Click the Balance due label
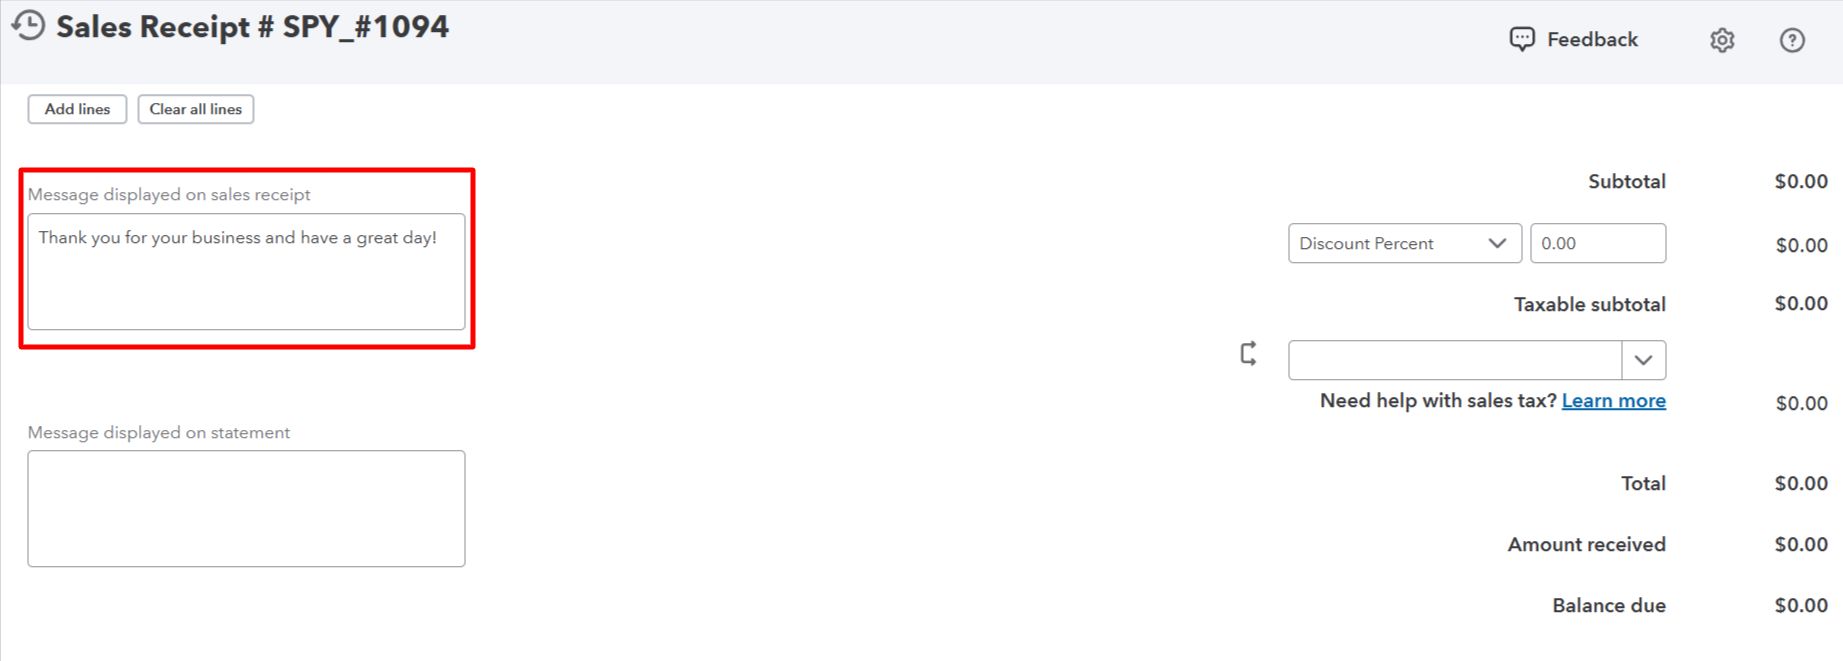This screenshot has width=1843, height=661. coord(1608,606)
